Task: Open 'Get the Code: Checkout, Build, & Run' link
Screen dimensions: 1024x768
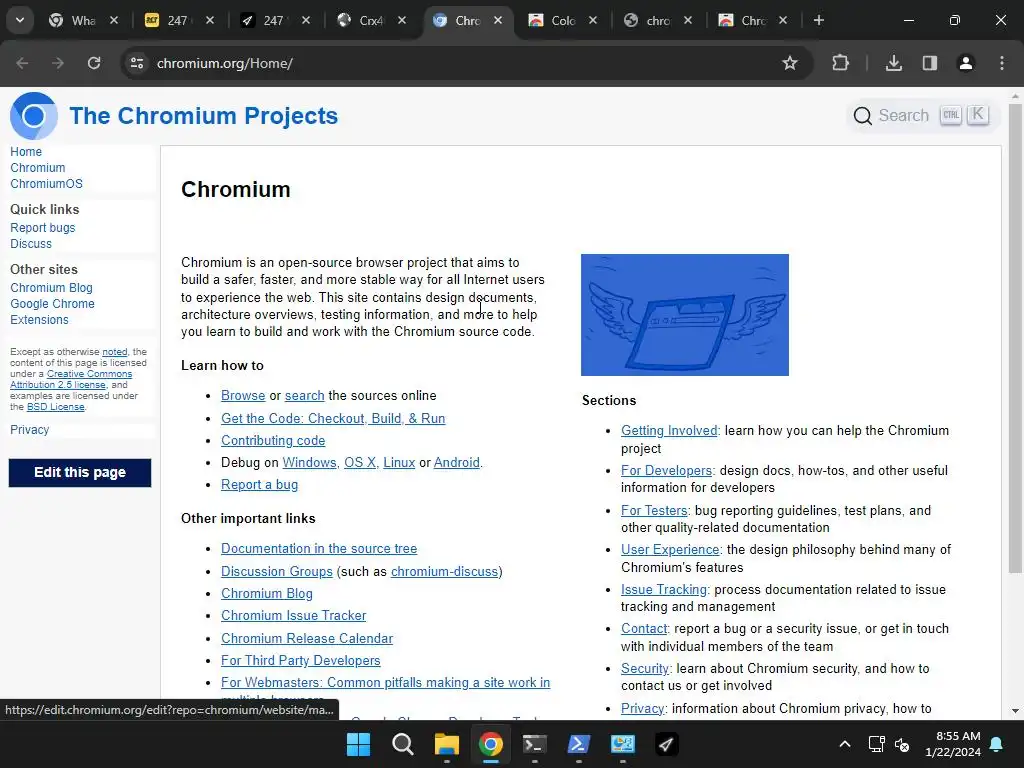Action: (x=333, y=419)
